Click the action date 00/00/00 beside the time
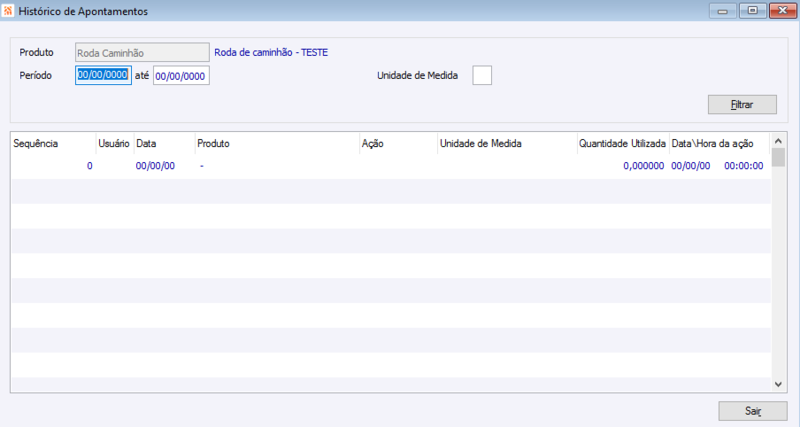 coord(690,166)
